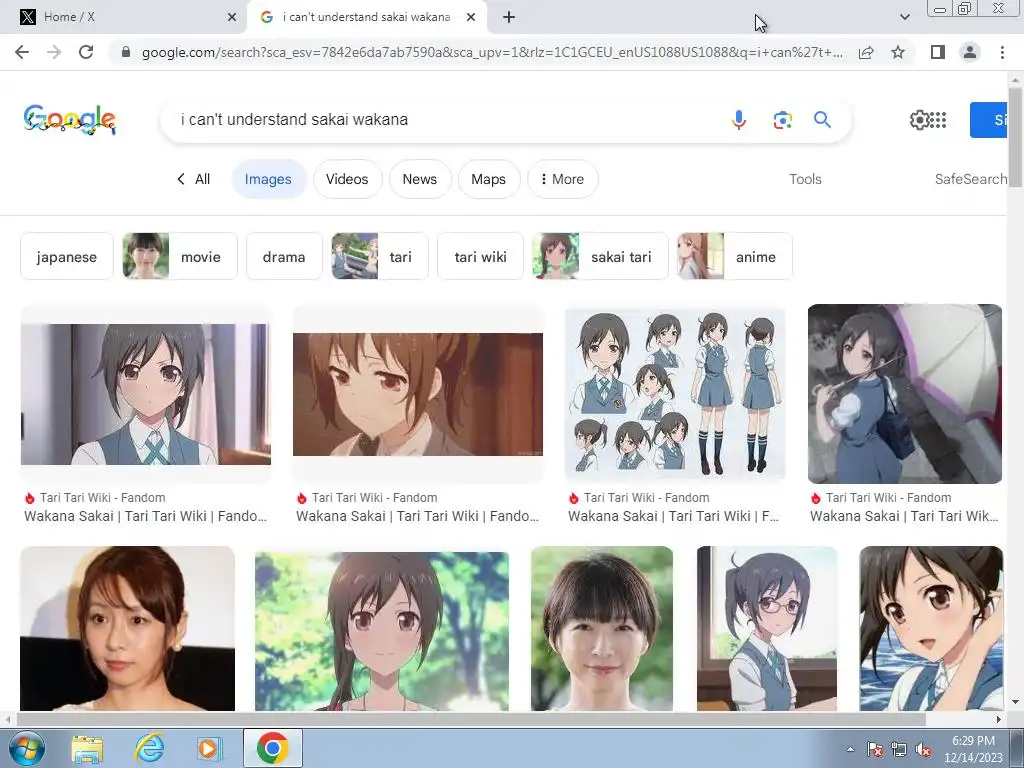Switch to the Home / X tab
The image size is (1024, 768).
[x=124, y=18]
